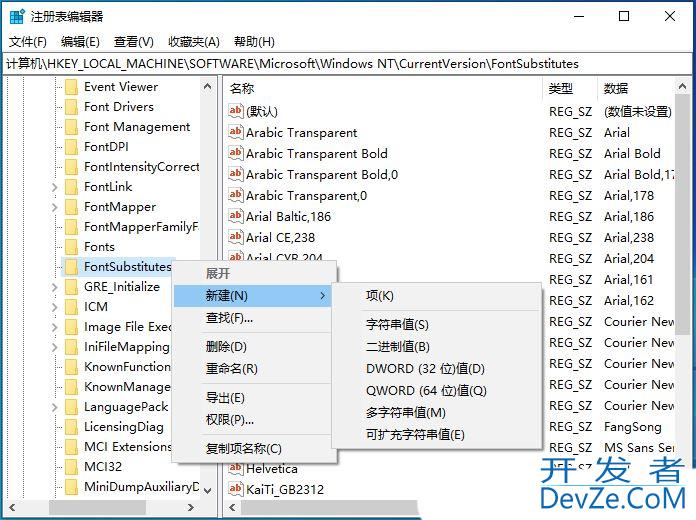
Task: Open the 编辑(E) menu
Action: click(80, 42)
